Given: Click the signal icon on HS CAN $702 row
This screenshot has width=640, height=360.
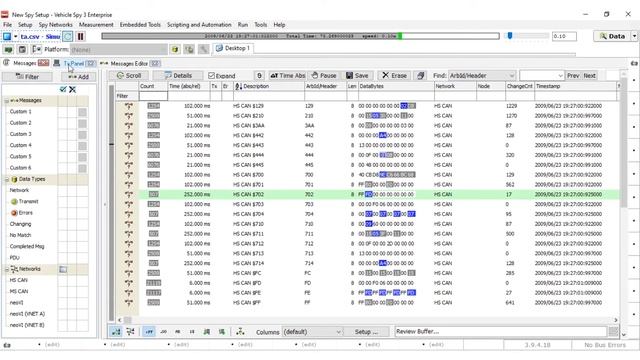Looking at the screenshot, I should 129,194.
